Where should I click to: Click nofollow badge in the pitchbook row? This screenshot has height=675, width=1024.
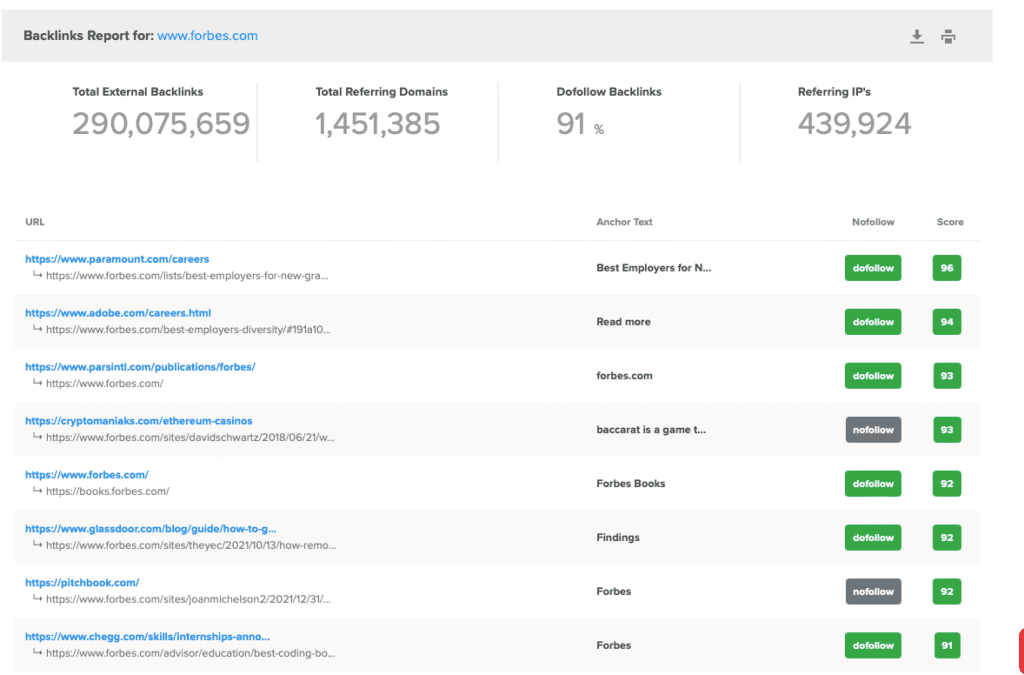[872, 592]
